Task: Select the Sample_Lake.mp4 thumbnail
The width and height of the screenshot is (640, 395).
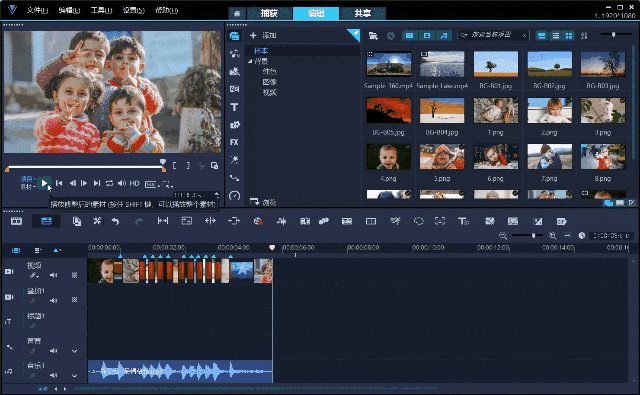Action: 442,64
